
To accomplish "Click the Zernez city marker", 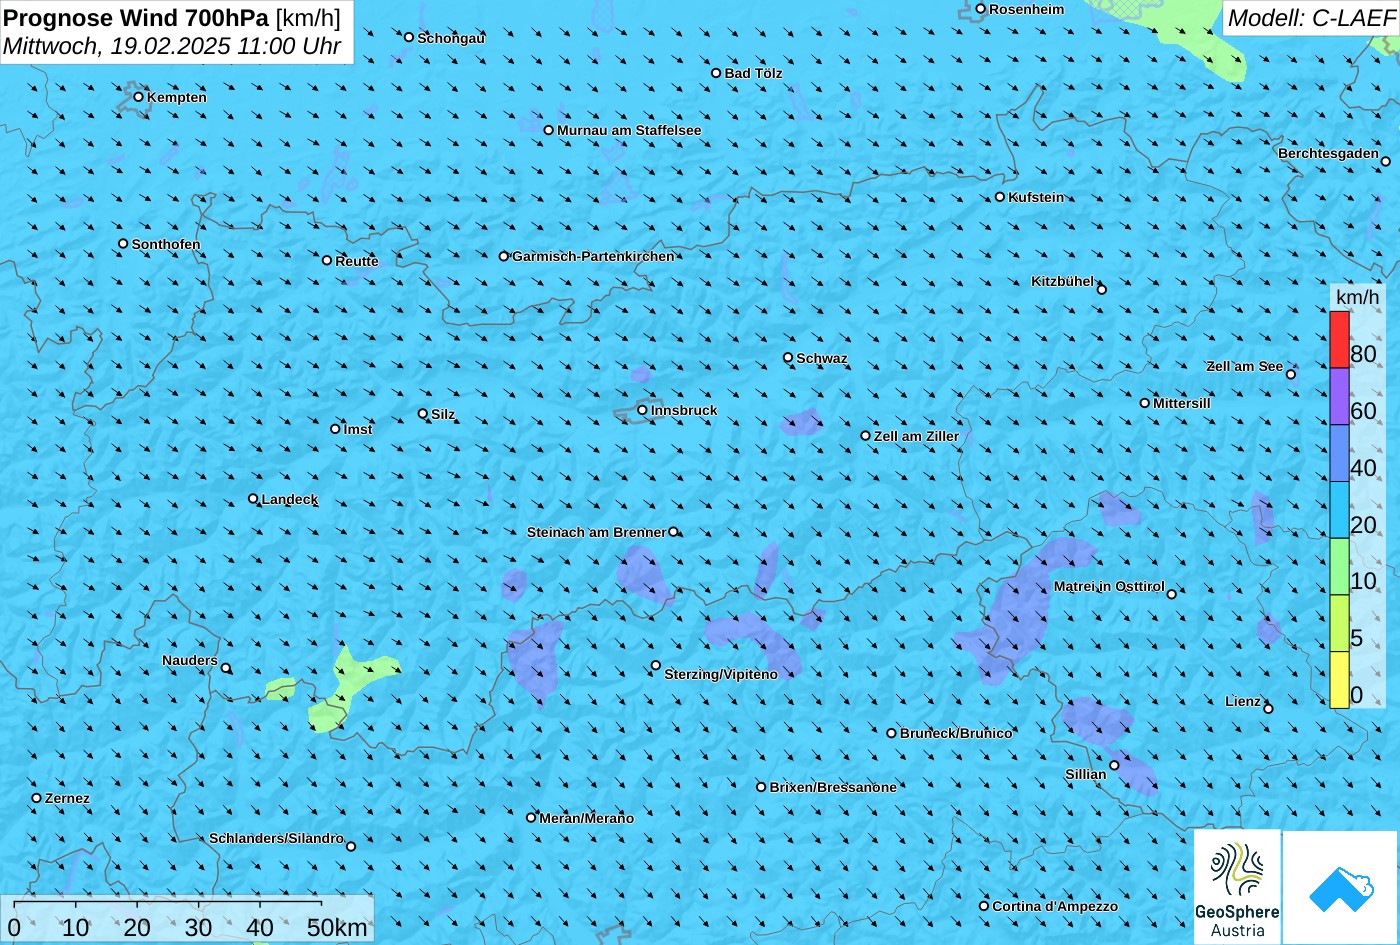I will [x=37, y=798].
